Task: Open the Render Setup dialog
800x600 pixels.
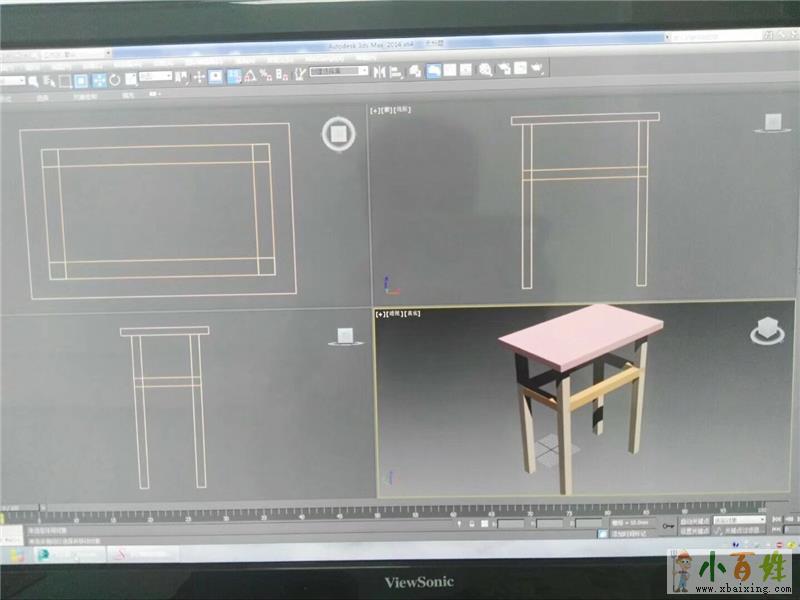Action: pyautogui.click(x=503, y=70)
